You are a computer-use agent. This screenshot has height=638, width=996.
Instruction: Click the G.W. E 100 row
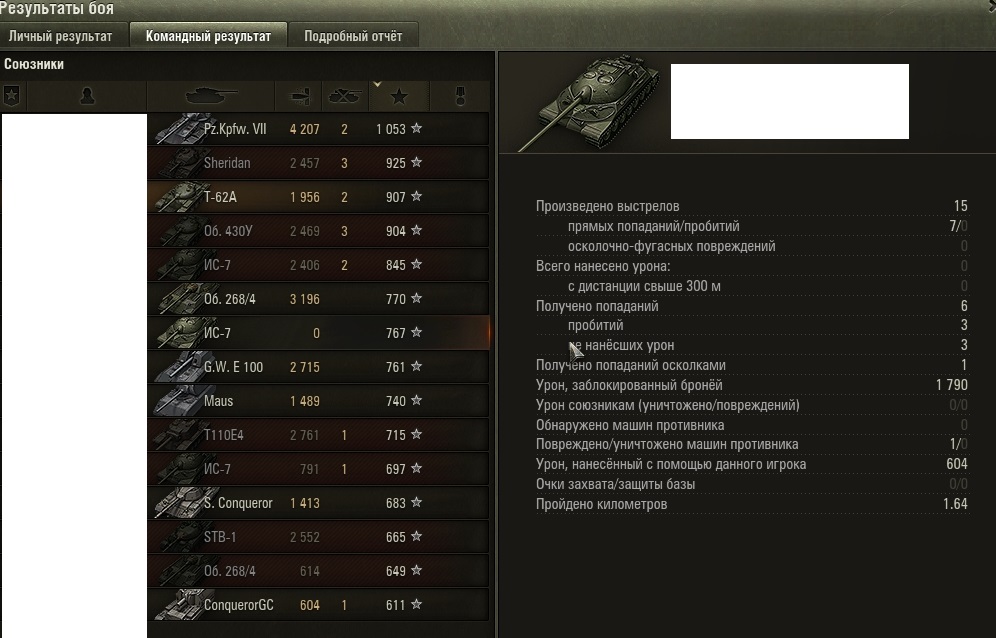318,367
